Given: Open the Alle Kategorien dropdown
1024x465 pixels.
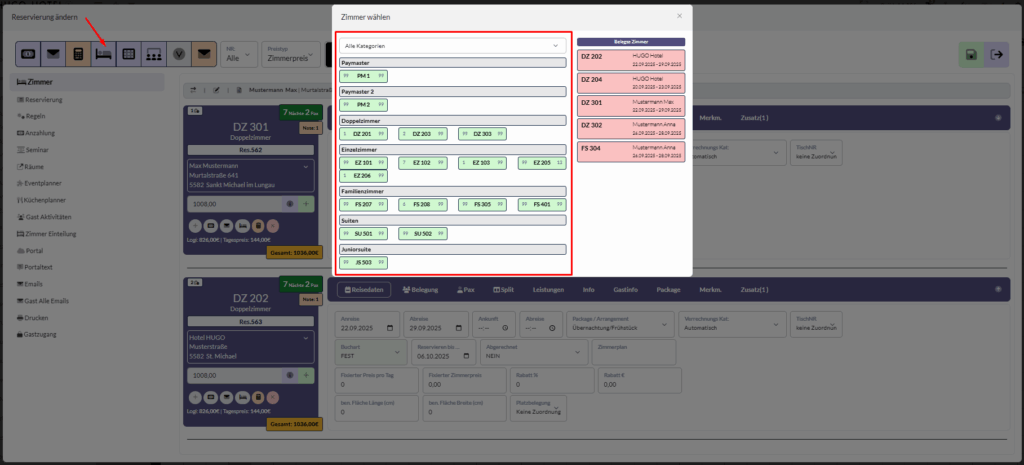Looking at the screenshot, I should [x=453, y=46].
